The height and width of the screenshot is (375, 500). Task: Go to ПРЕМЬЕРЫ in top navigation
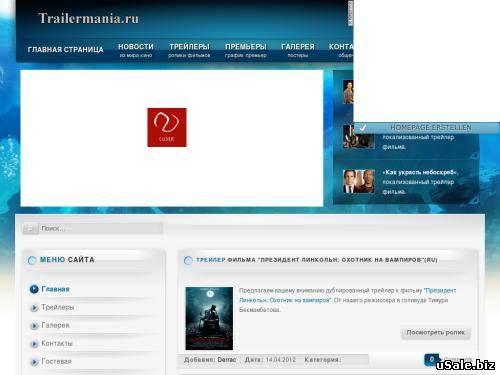pos(246,50)
